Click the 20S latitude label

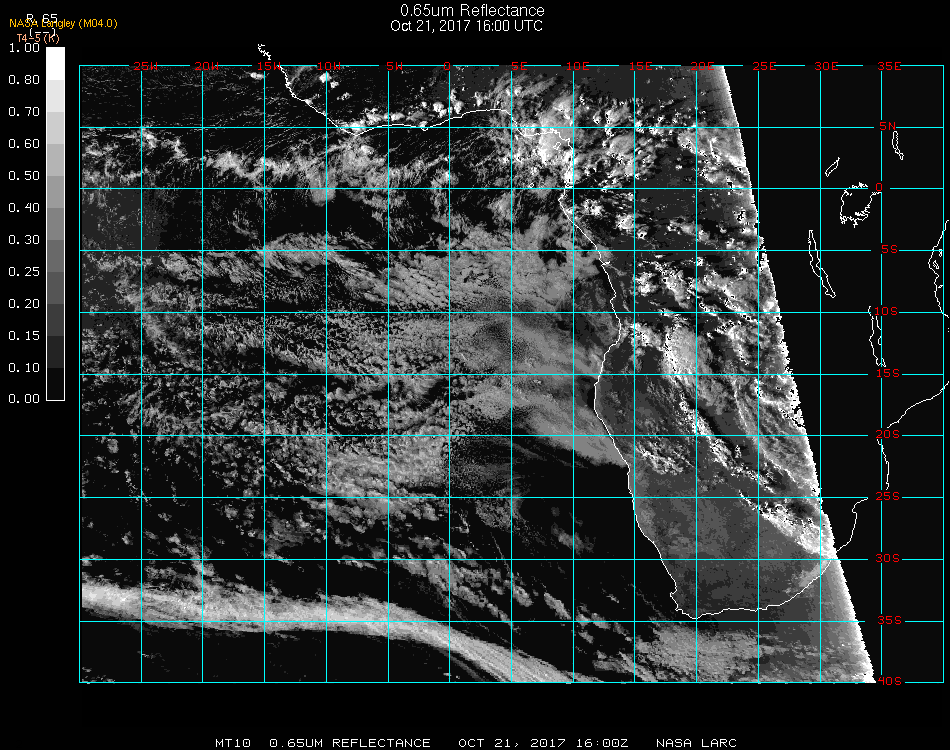pyautogui.click(x=888, y=435)
